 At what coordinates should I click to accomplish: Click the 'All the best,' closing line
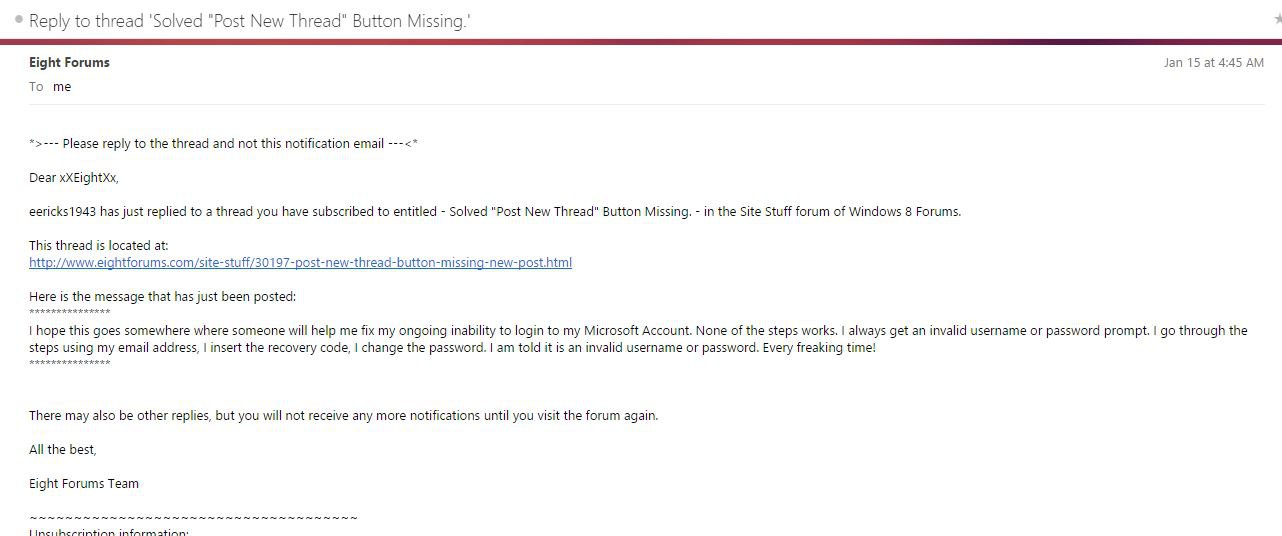tap(63, 450)
